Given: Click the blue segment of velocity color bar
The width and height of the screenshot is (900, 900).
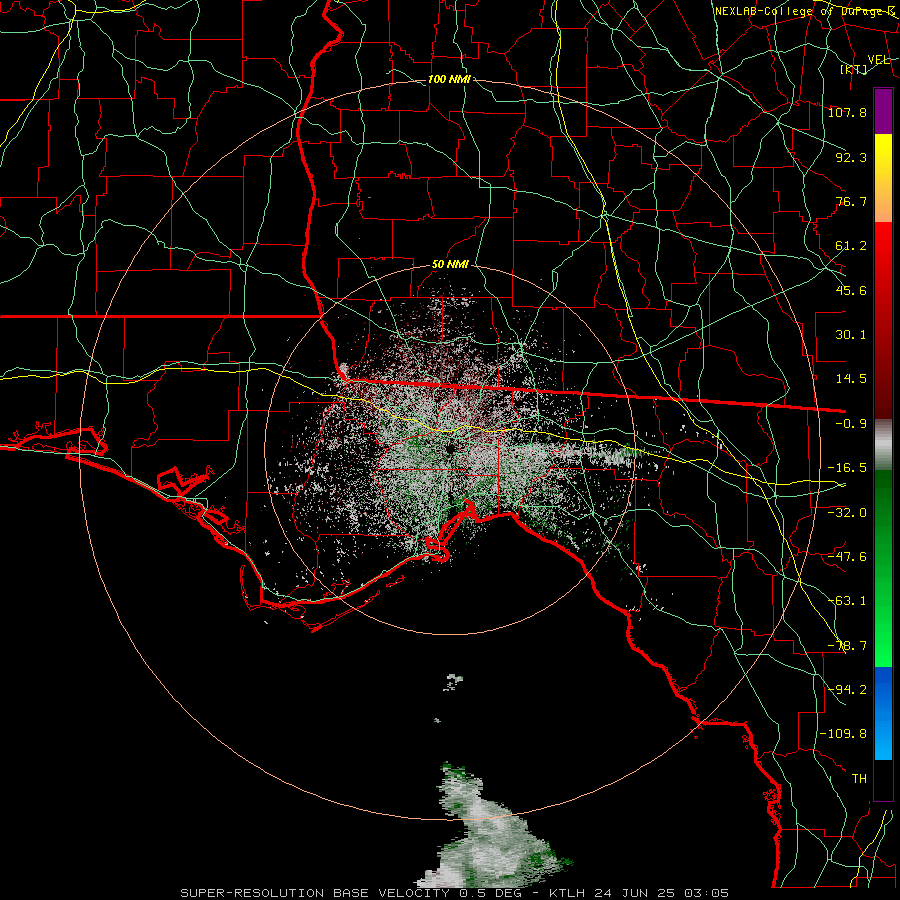Looking at the screenshot, I should click(883, 713).
